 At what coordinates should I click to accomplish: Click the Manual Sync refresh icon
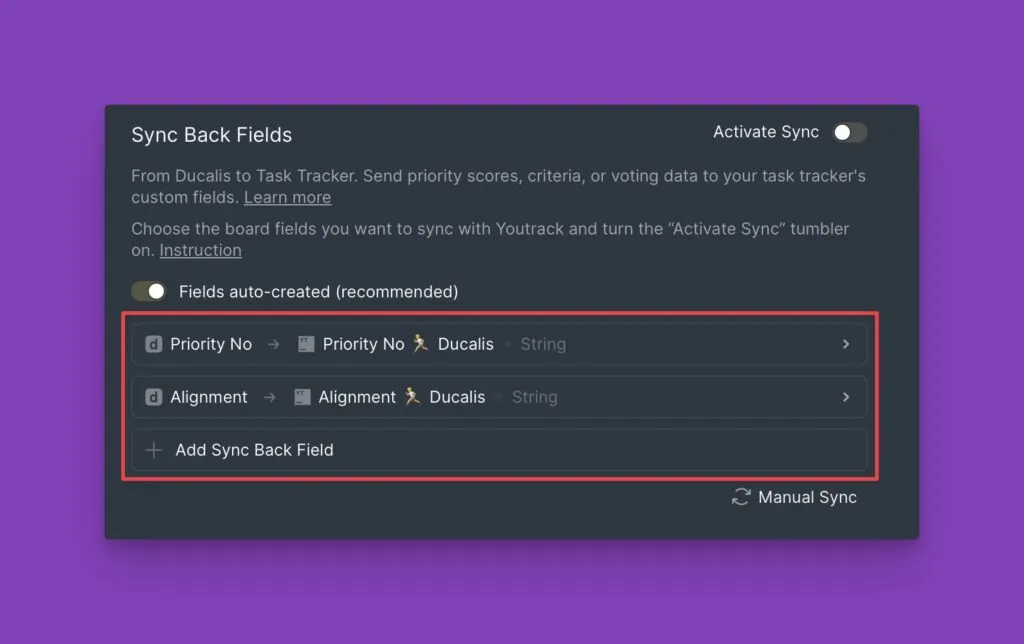click(741, 497)
